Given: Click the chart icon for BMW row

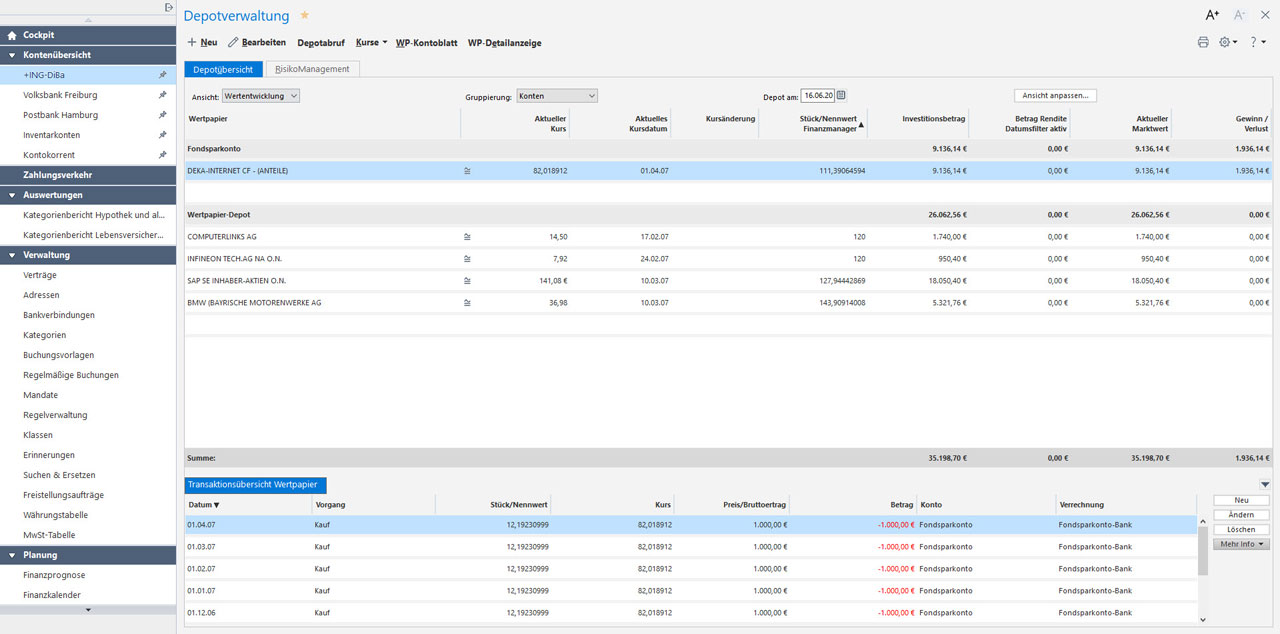Looking at the screenshot, I should [x=466, y=303].
